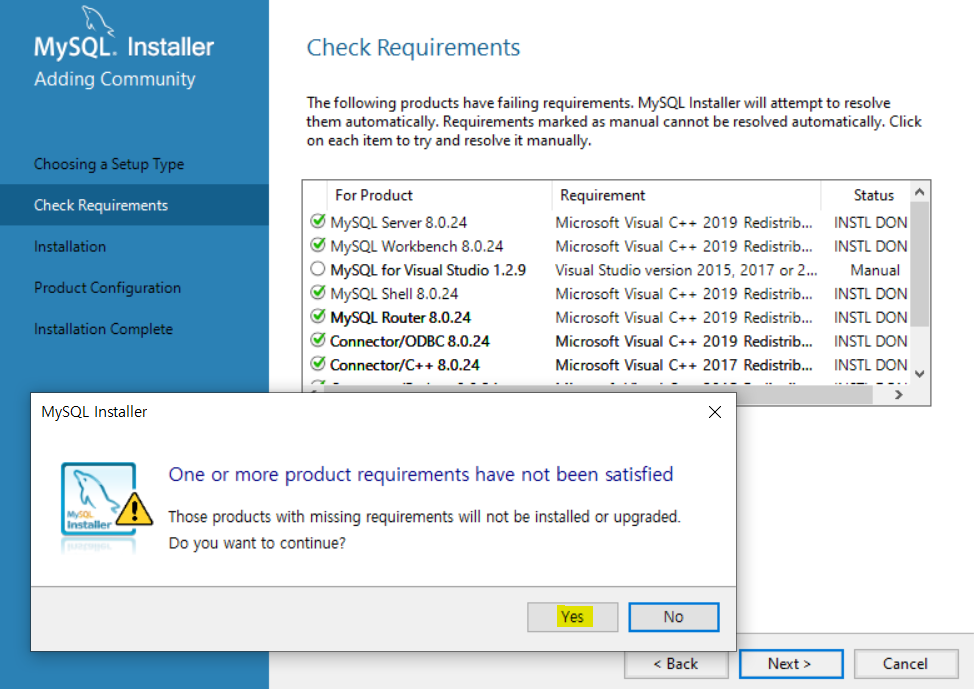
Task: Click No in the MySQL Installer dialog
Action: 673,617
